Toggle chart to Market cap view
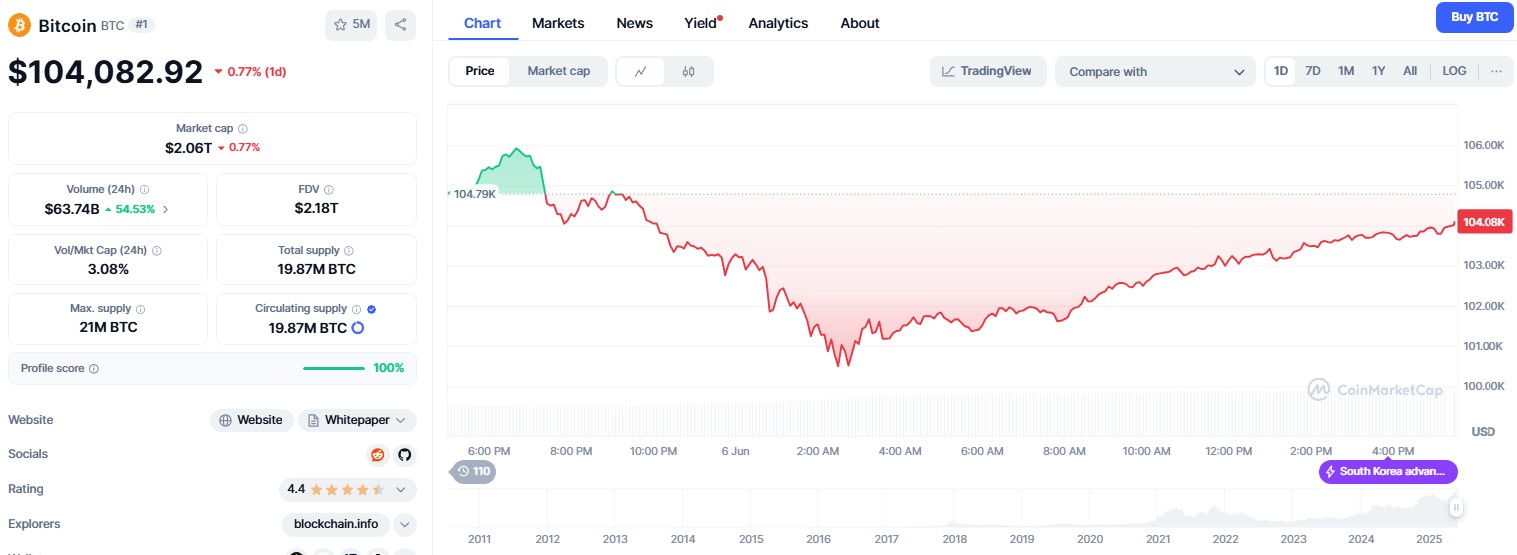 coord(558,71)
